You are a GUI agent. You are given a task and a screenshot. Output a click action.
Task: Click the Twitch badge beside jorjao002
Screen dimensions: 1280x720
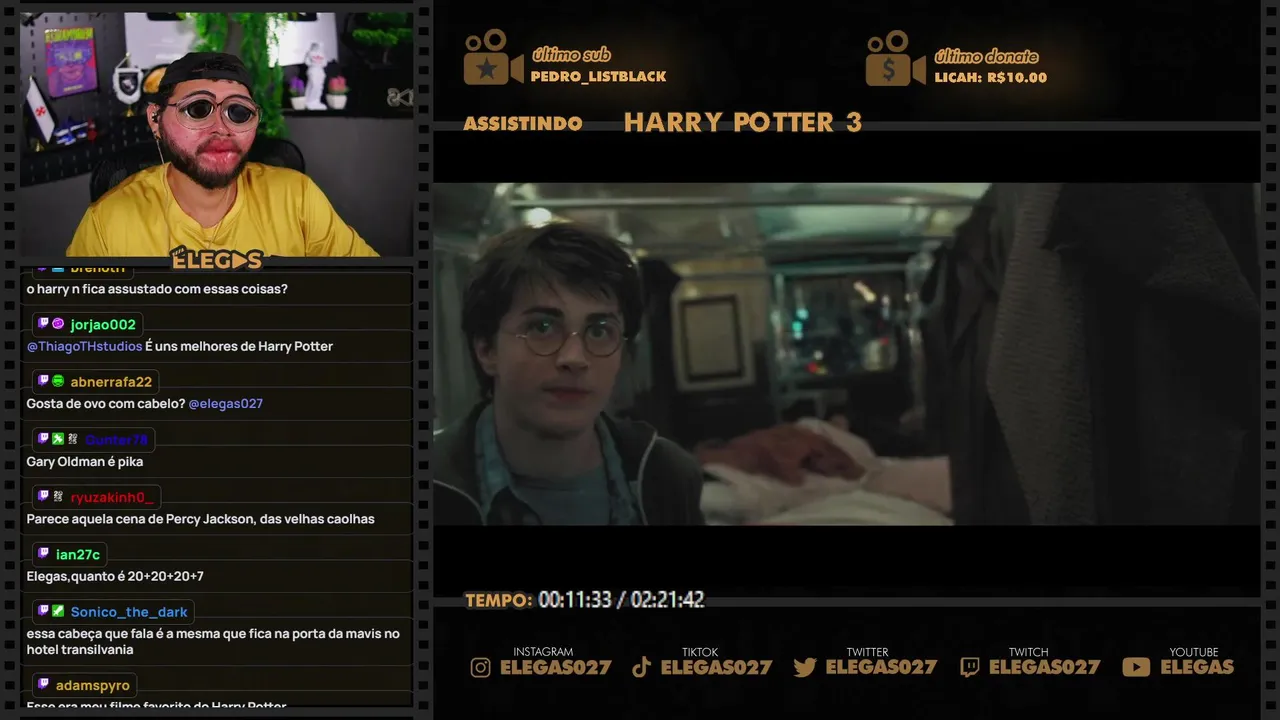click(x=43, y=324)
